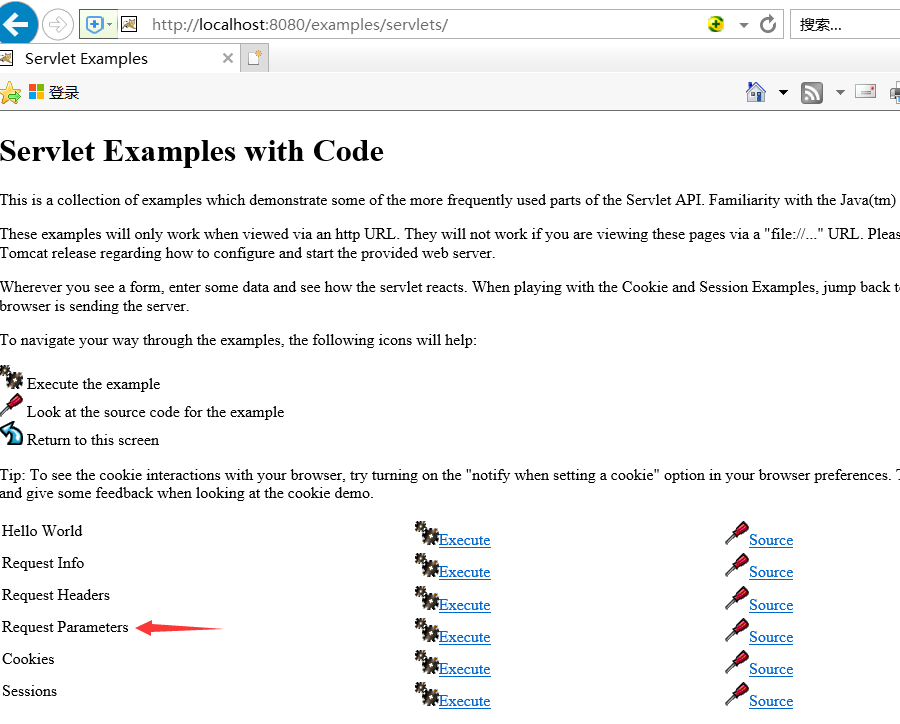This screenshot has height=724, width=900.
Task: Execute the Cookies example
Action: coord(464,669)
